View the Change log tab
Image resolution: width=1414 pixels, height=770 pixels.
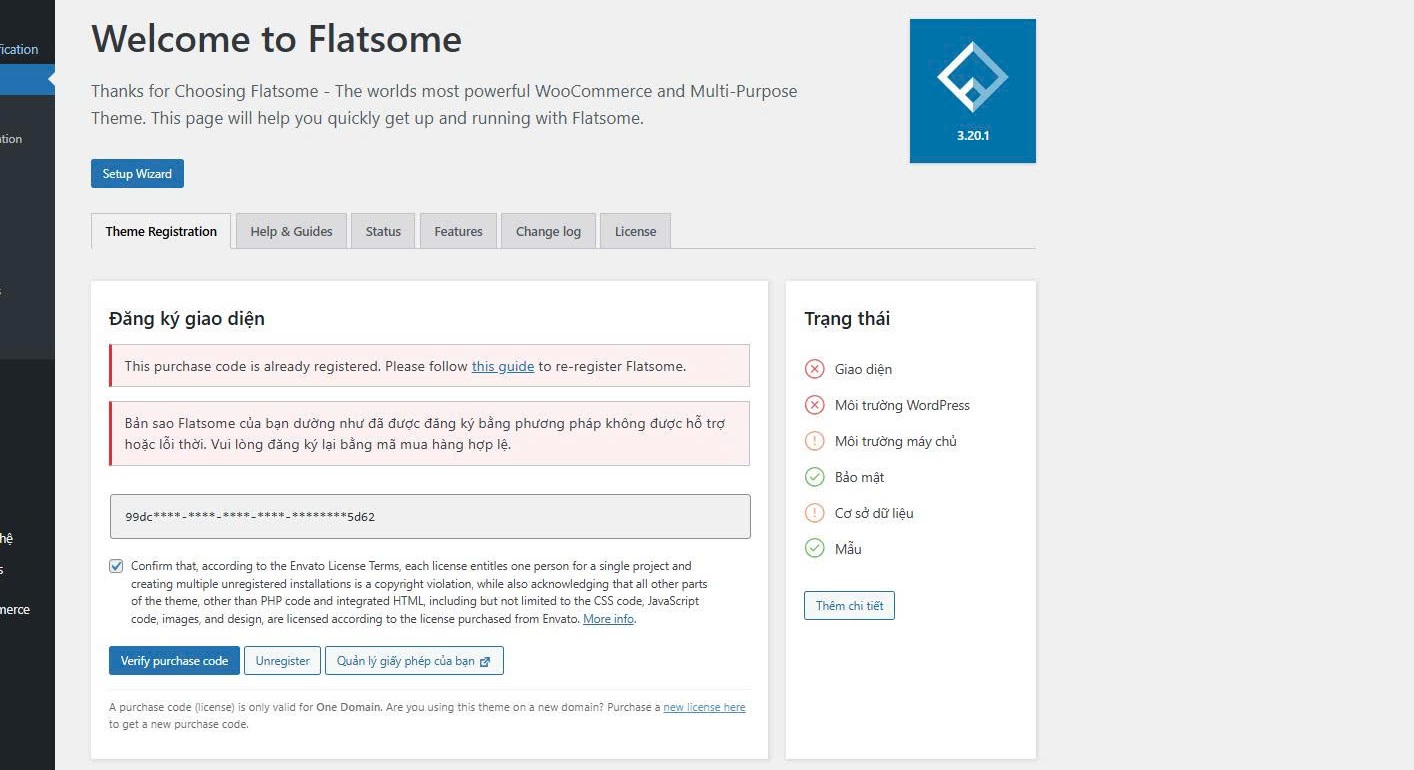(x=548, y=231)
